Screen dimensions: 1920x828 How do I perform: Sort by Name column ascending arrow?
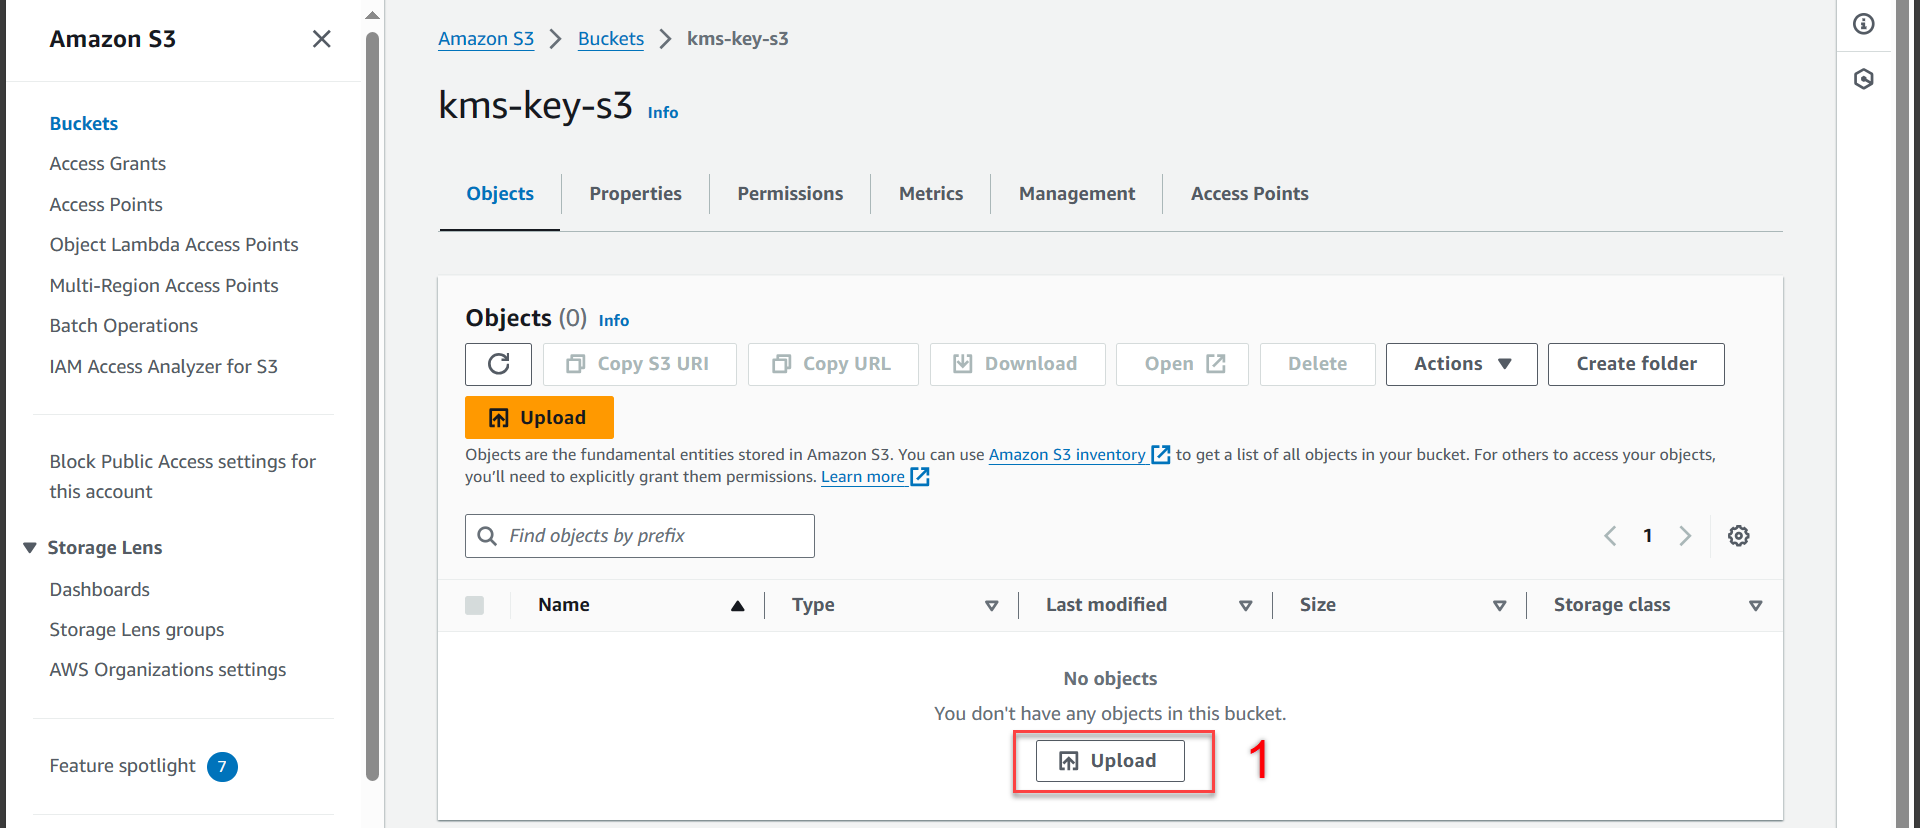click(x=738, y=606)
